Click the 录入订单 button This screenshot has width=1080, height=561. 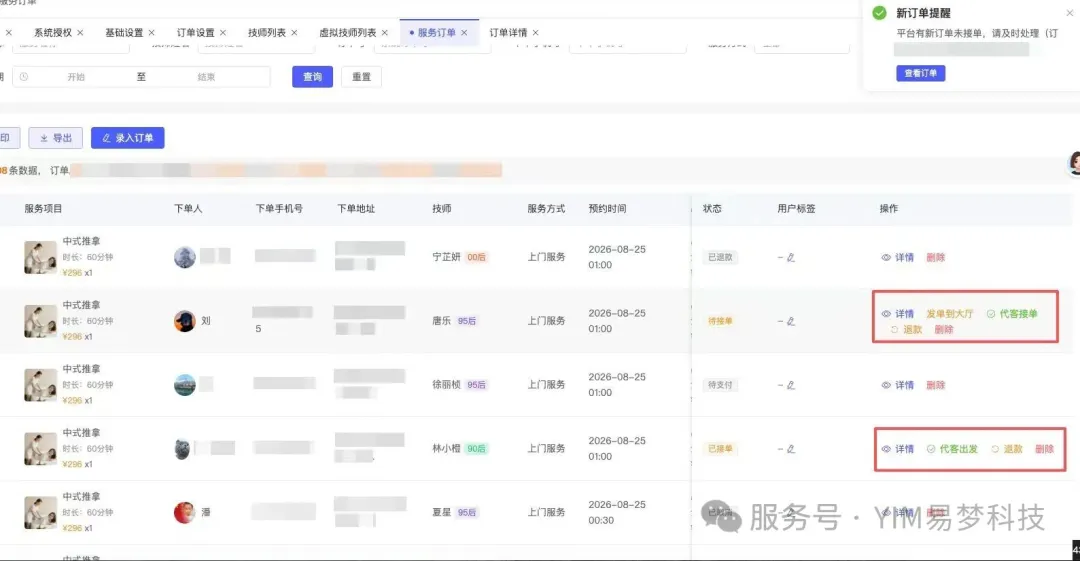pyautogui.click(x=127, y=138)
